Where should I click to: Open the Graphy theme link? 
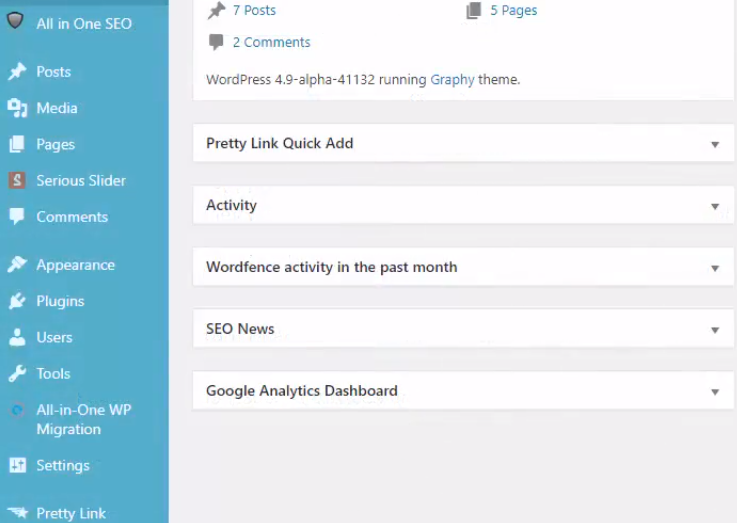453,79
